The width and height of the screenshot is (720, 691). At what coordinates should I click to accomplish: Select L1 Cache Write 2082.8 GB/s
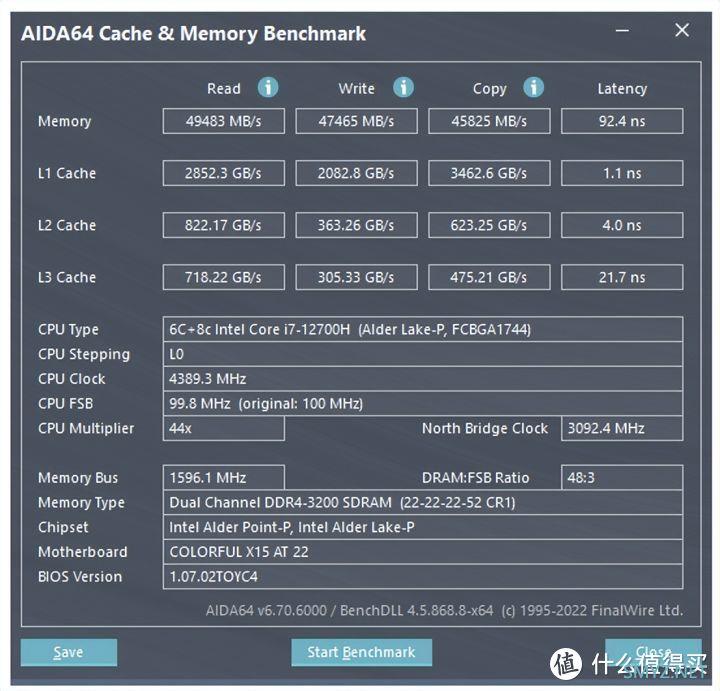pos(356,173)
